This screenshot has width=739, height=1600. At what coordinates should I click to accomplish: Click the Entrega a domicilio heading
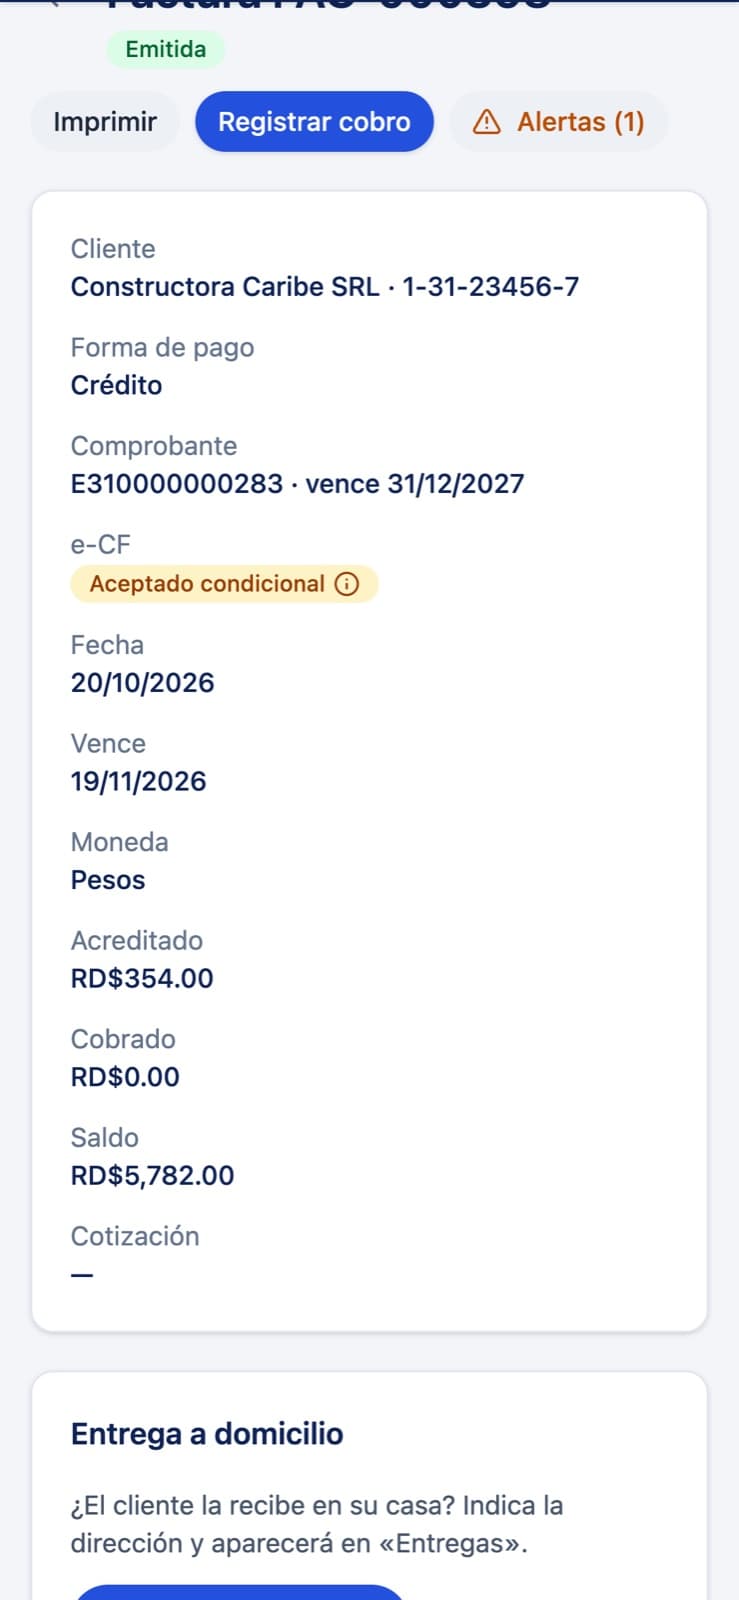207,1434
